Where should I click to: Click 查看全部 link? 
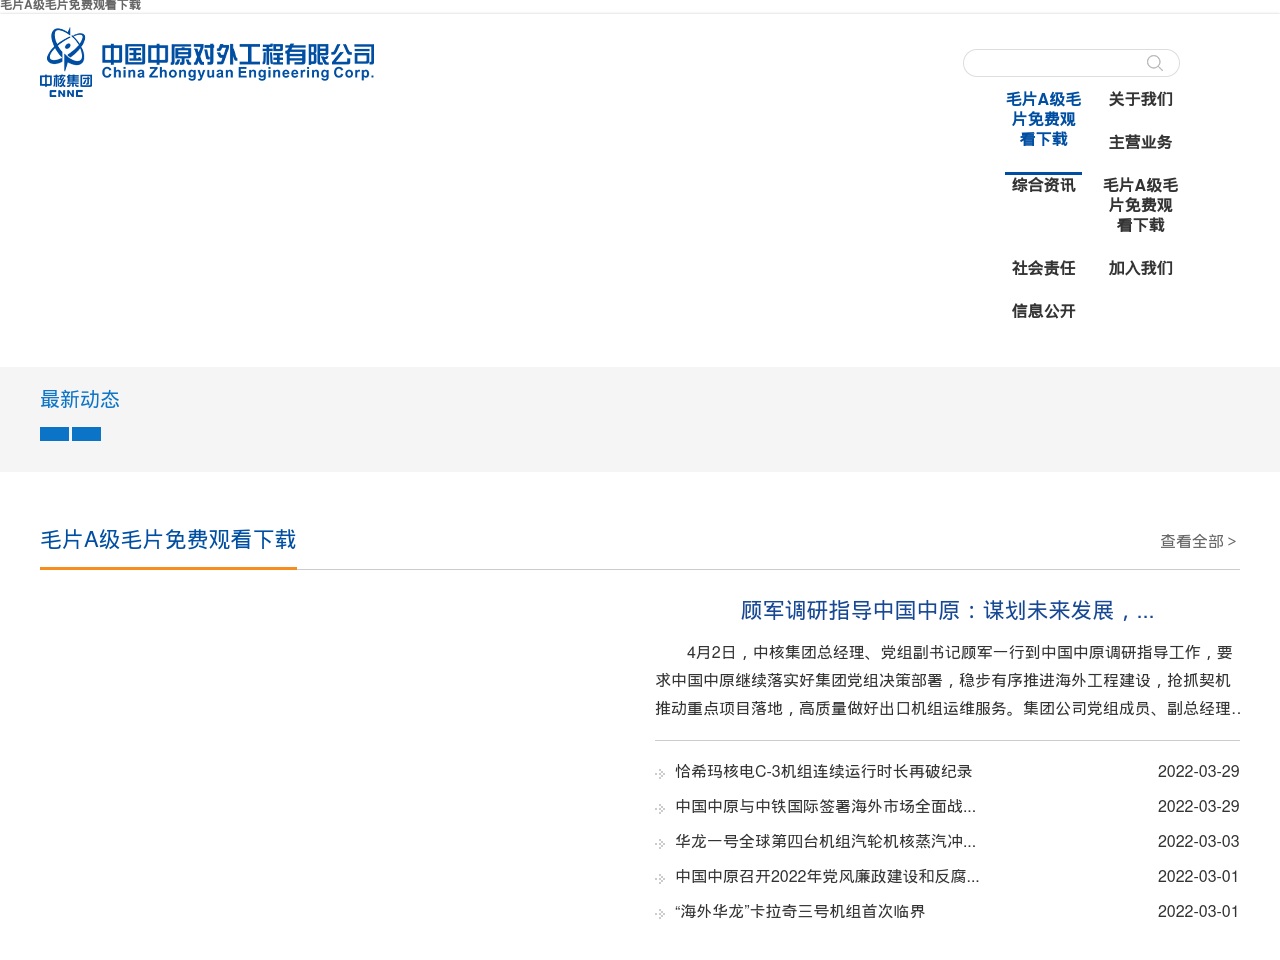[x=1198, y=541]
